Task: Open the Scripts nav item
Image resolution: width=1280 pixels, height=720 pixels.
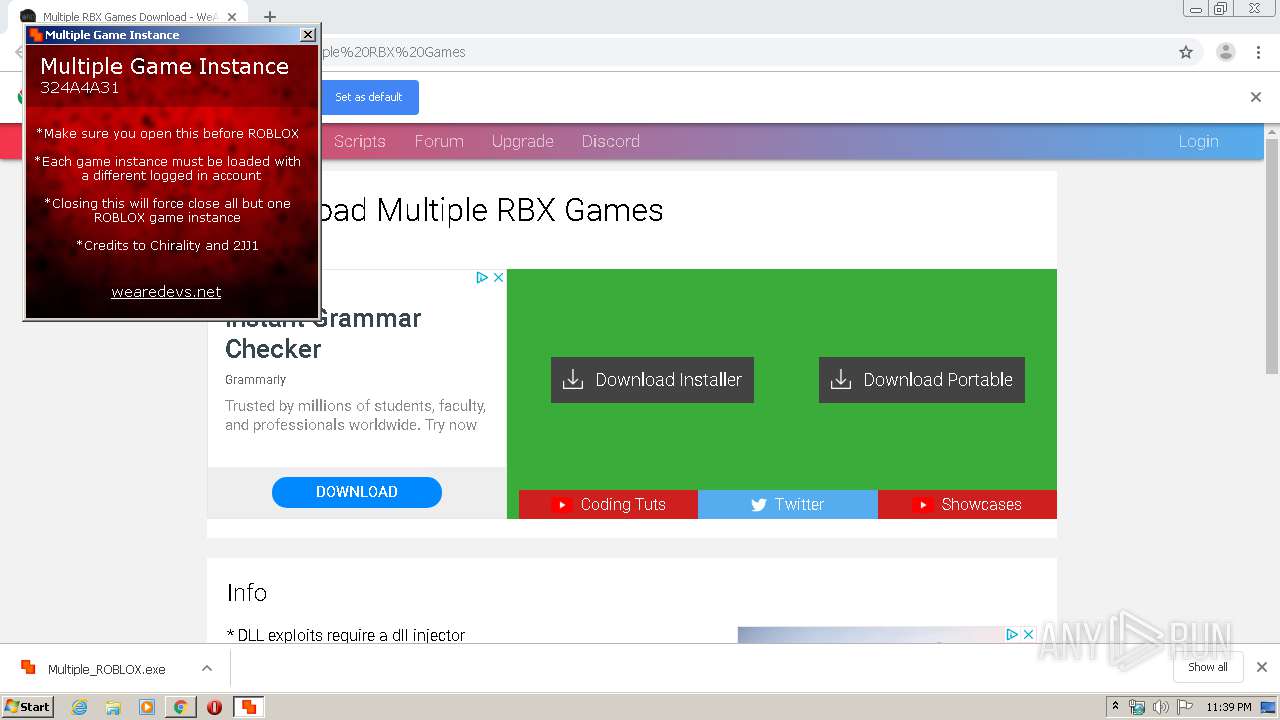Action: pos(360,141)
